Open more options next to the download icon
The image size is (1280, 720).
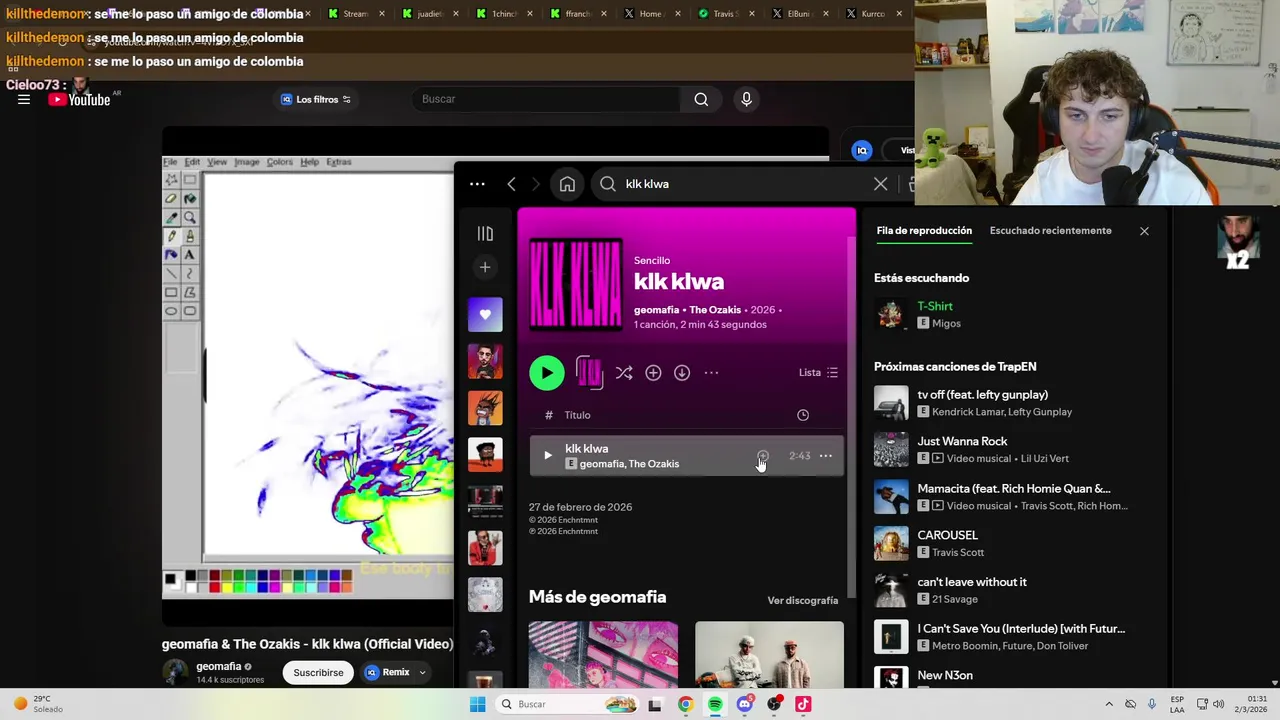711,373
